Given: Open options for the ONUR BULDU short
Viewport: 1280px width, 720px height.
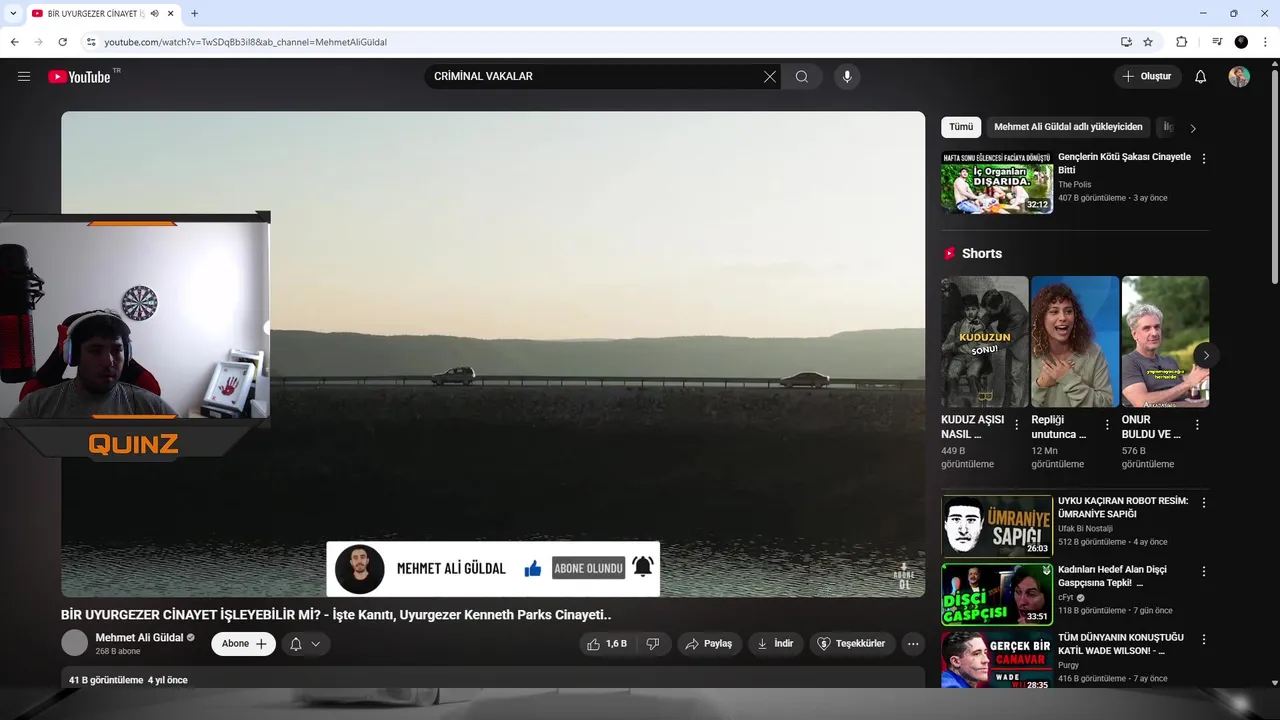Looking at the screenshot, I should 1197,425.
